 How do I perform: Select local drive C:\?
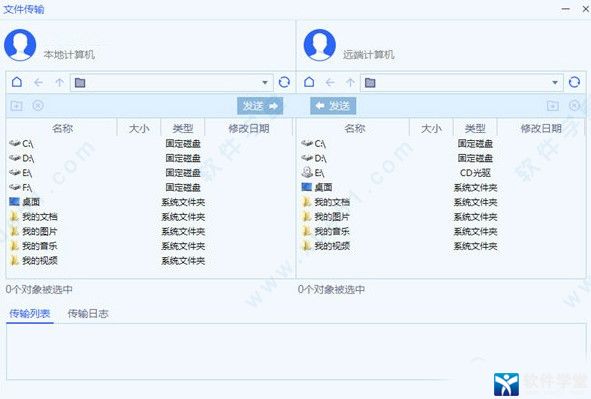(21, 144)
